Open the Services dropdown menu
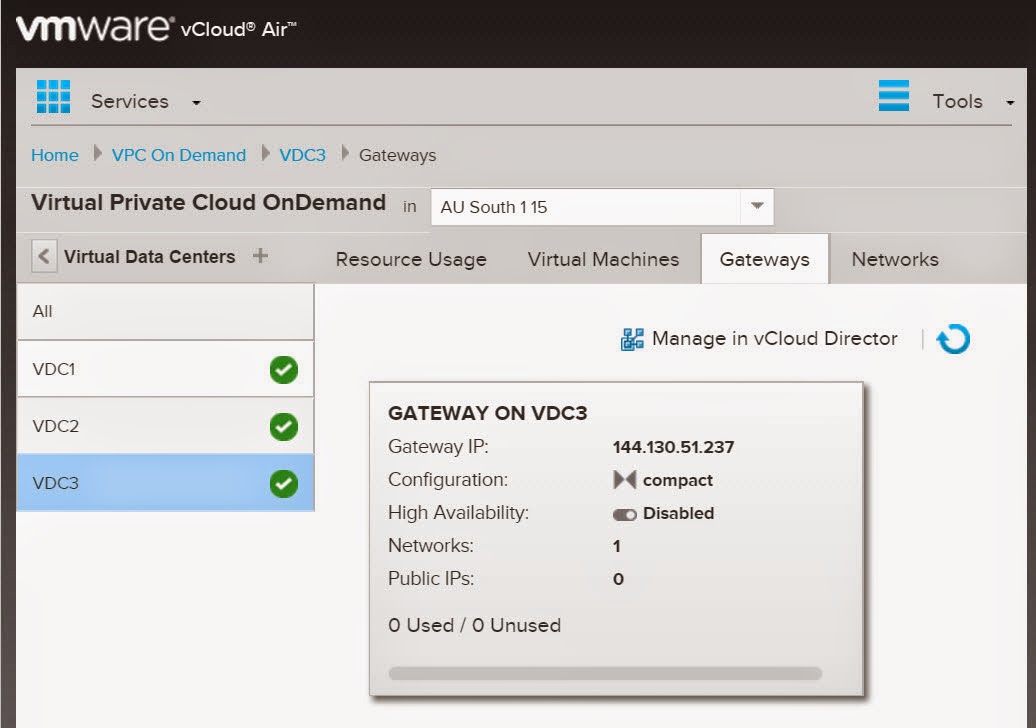 196,102
